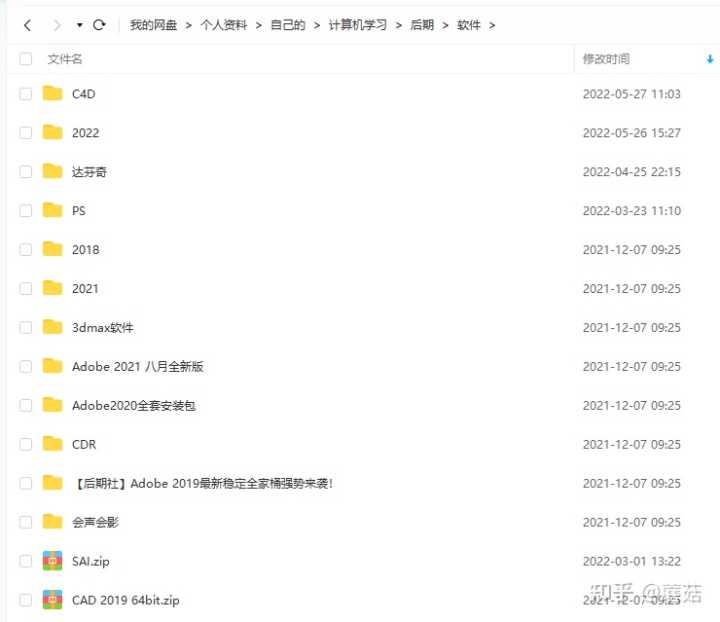Tick the 2018 folder checkbox
The image size is (720, 622).
coord(26,250)
